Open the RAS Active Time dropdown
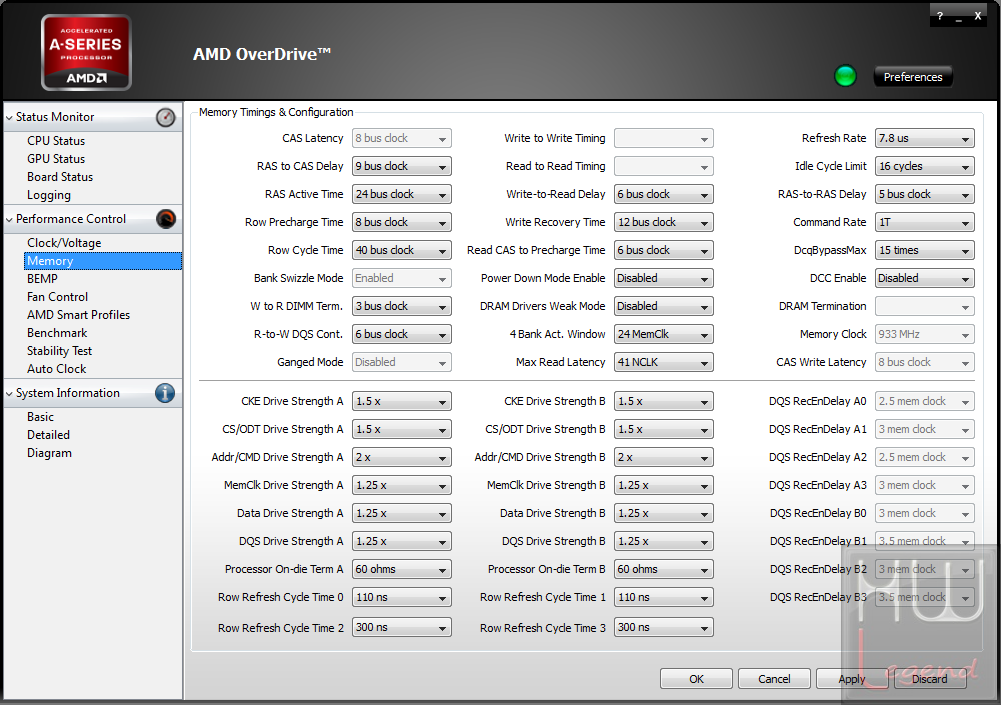This screenshot has height=705, width=1001. [402, 194]
